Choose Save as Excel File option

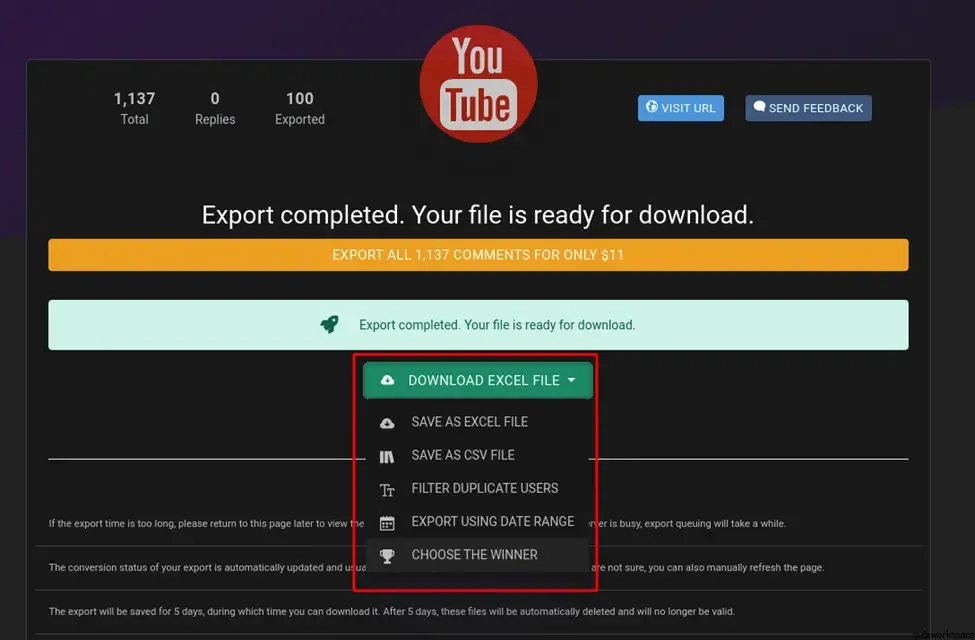(x=477, y=422)
